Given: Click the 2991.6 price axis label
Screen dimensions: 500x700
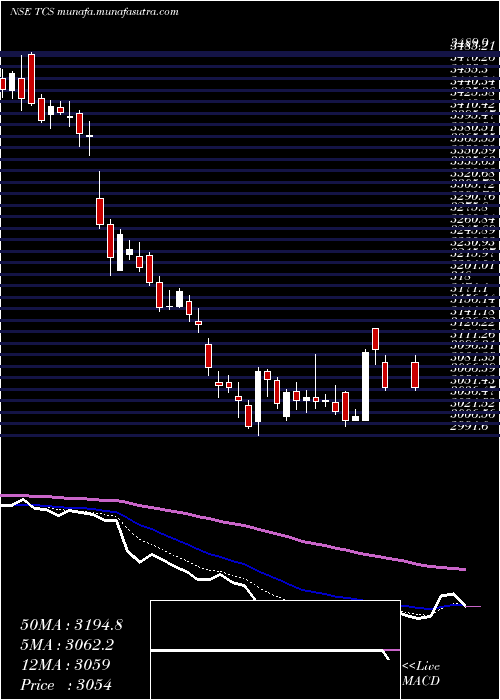Looking at the screenshot, I should (471, 426).
